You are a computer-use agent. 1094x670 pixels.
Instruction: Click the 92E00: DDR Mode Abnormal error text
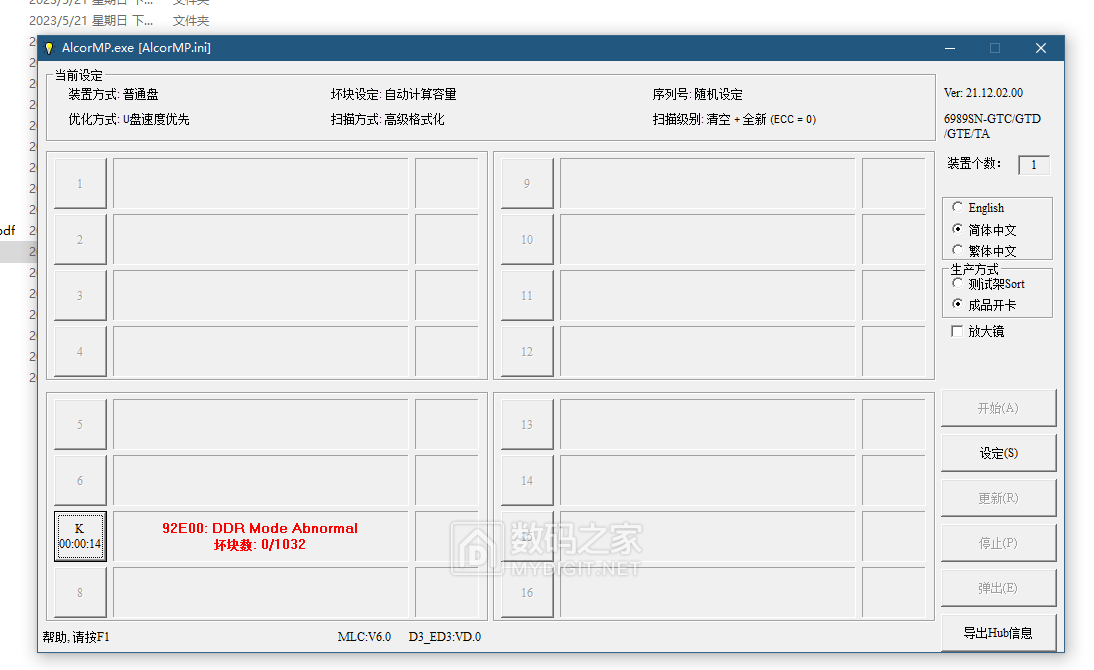(x=260, y=528)
